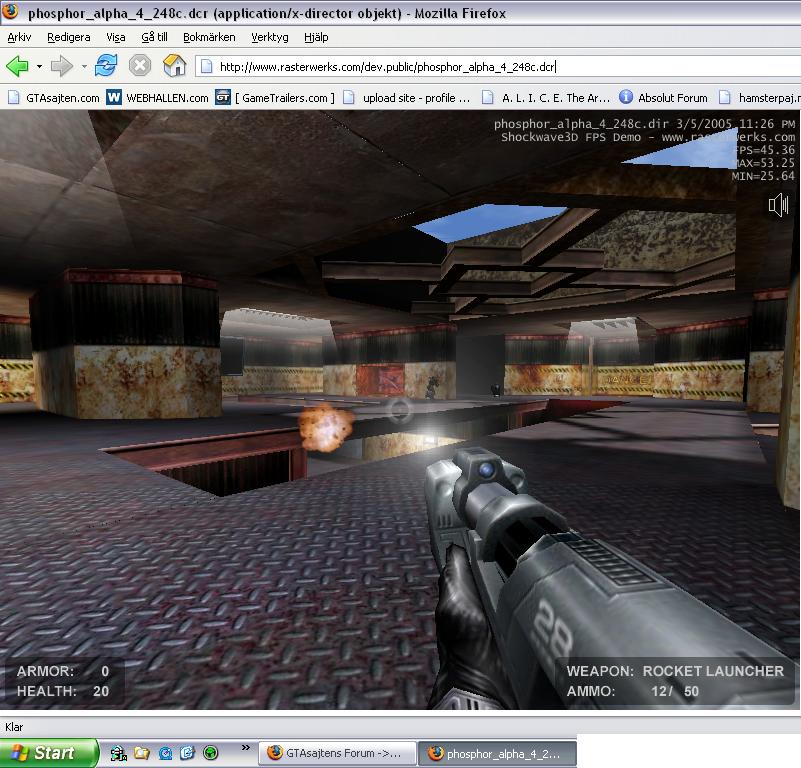Click the 'FPS=45.36' counter text
This screenshot has height=768, width=801.
[x=764, y=150]
